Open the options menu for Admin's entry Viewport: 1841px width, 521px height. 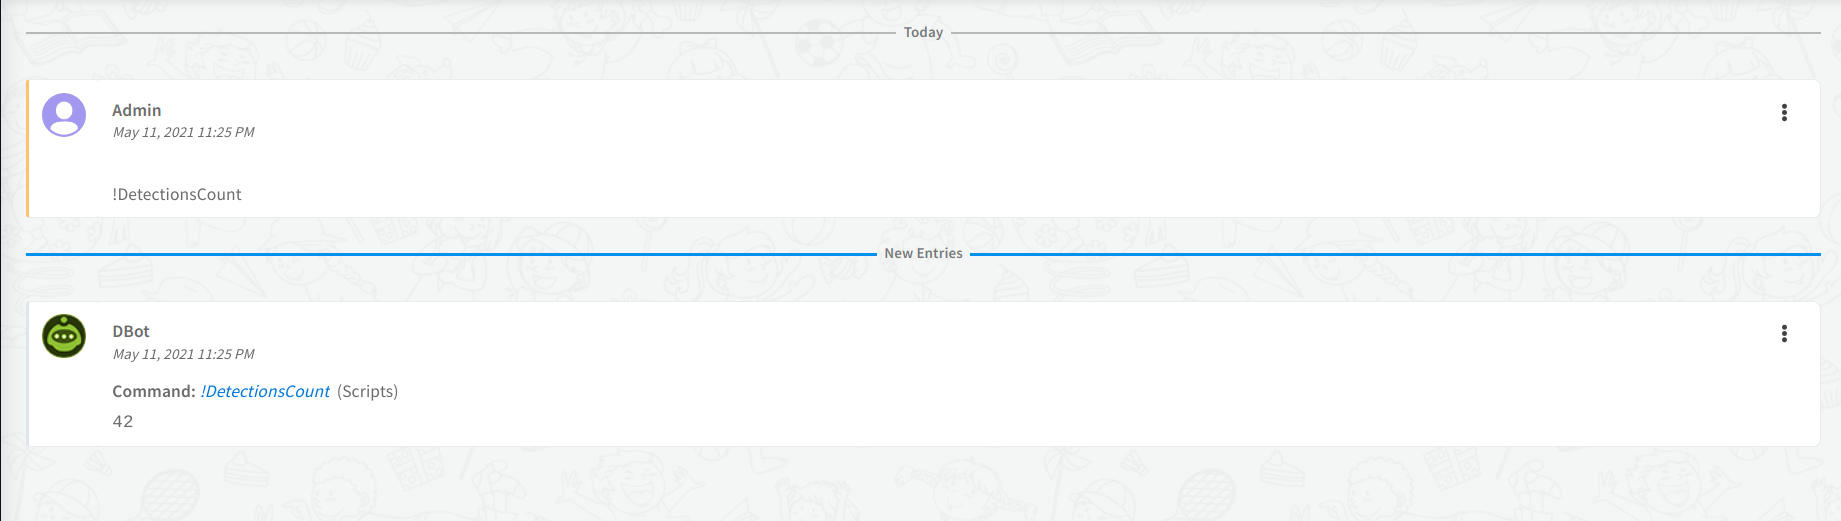point(1783,113)
